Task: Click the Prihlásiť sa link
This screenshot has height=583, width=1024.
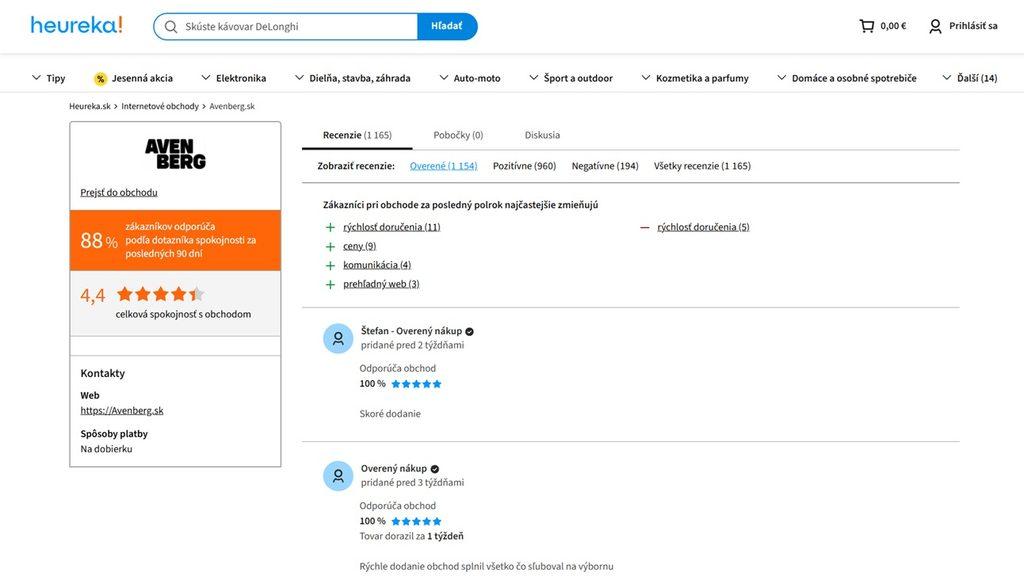Action: coord(973,26)
